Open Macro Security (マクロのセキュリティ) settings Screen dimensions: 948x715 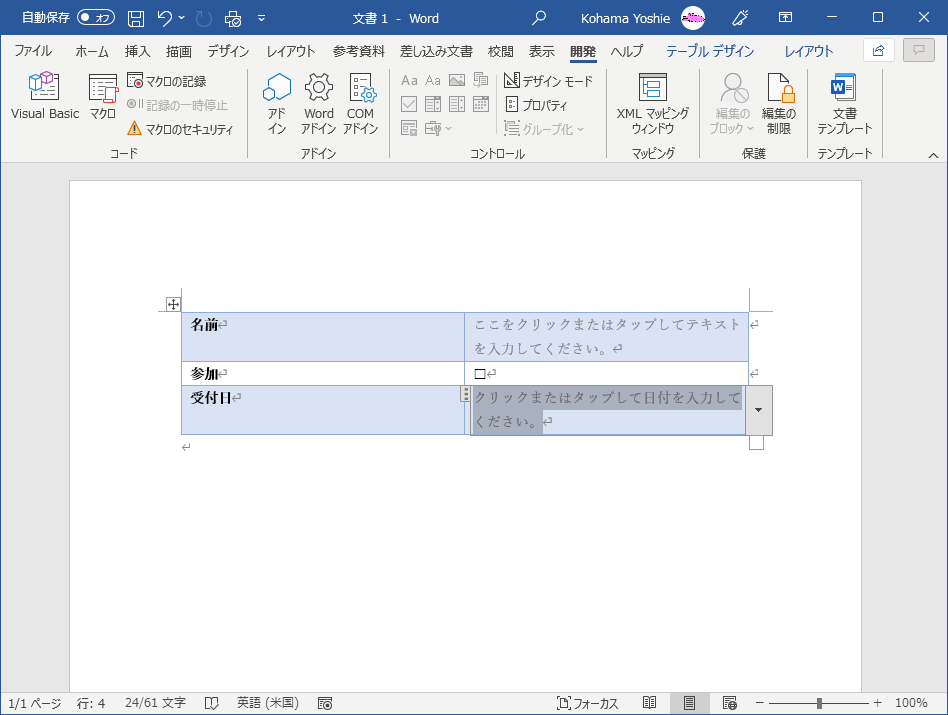[x=180, y=129]
